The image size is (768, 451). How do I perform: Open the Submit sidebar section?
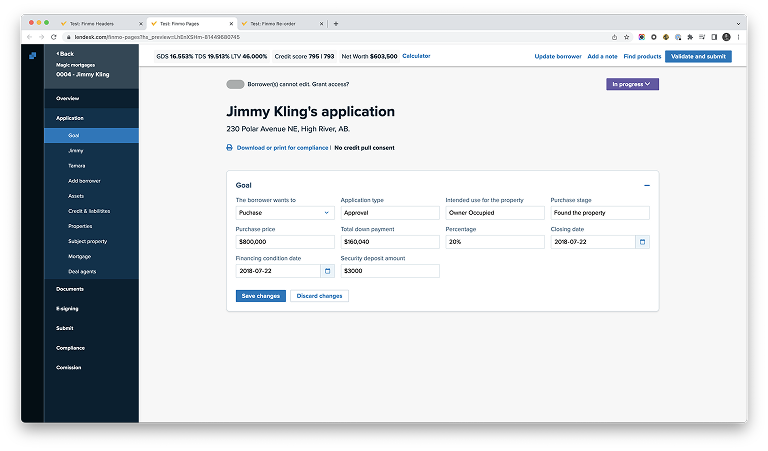92,329
